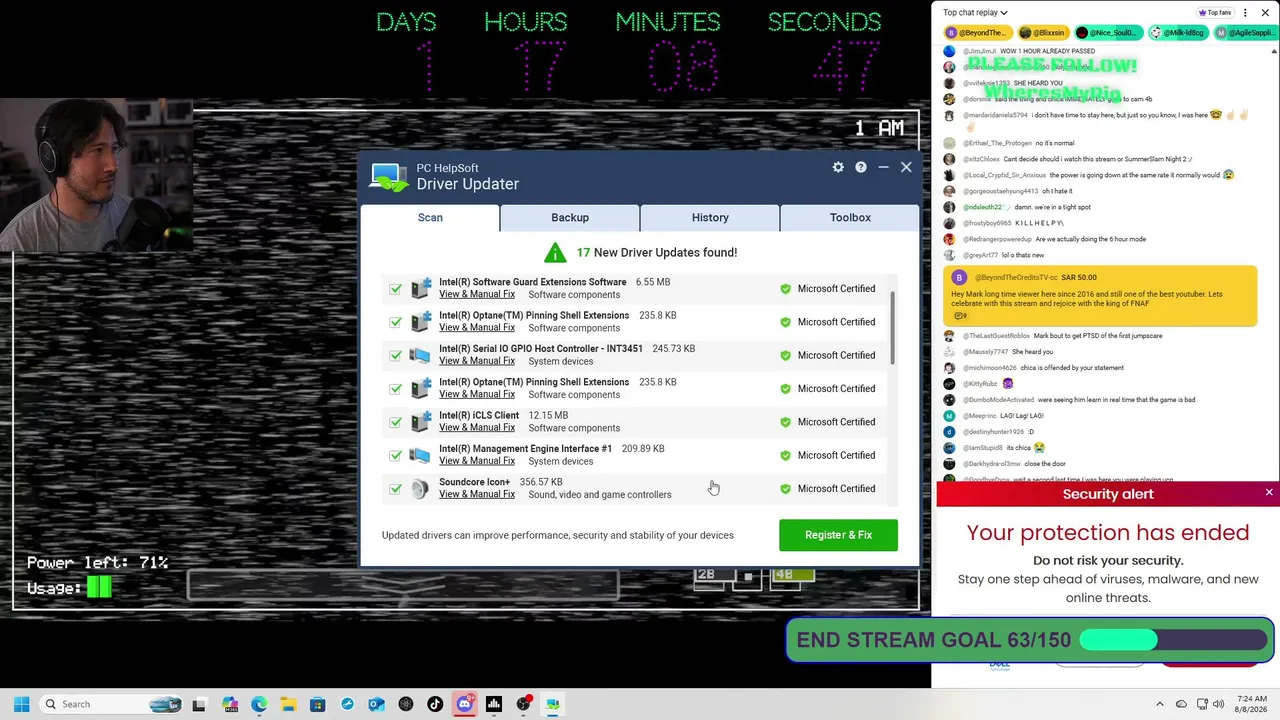The width and height of the screenshot is (1280, 720).
Task: Open View & Manual Fix for iCLS Client
Action: click(477, 428)
